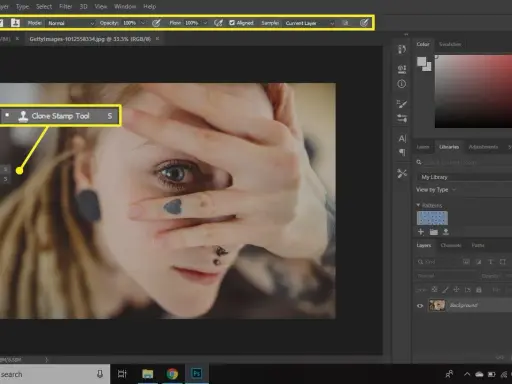Image resolution: width=512 pixels, height=384 pixels.
Task: Open the layer blend mode Normal dropdown
Action: [x=447, y=276]
